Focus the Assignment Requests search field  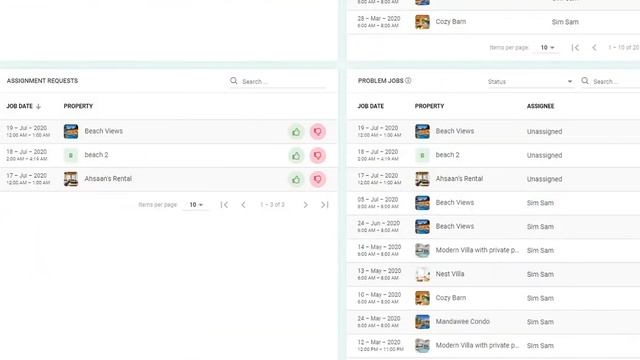[284, 82]
